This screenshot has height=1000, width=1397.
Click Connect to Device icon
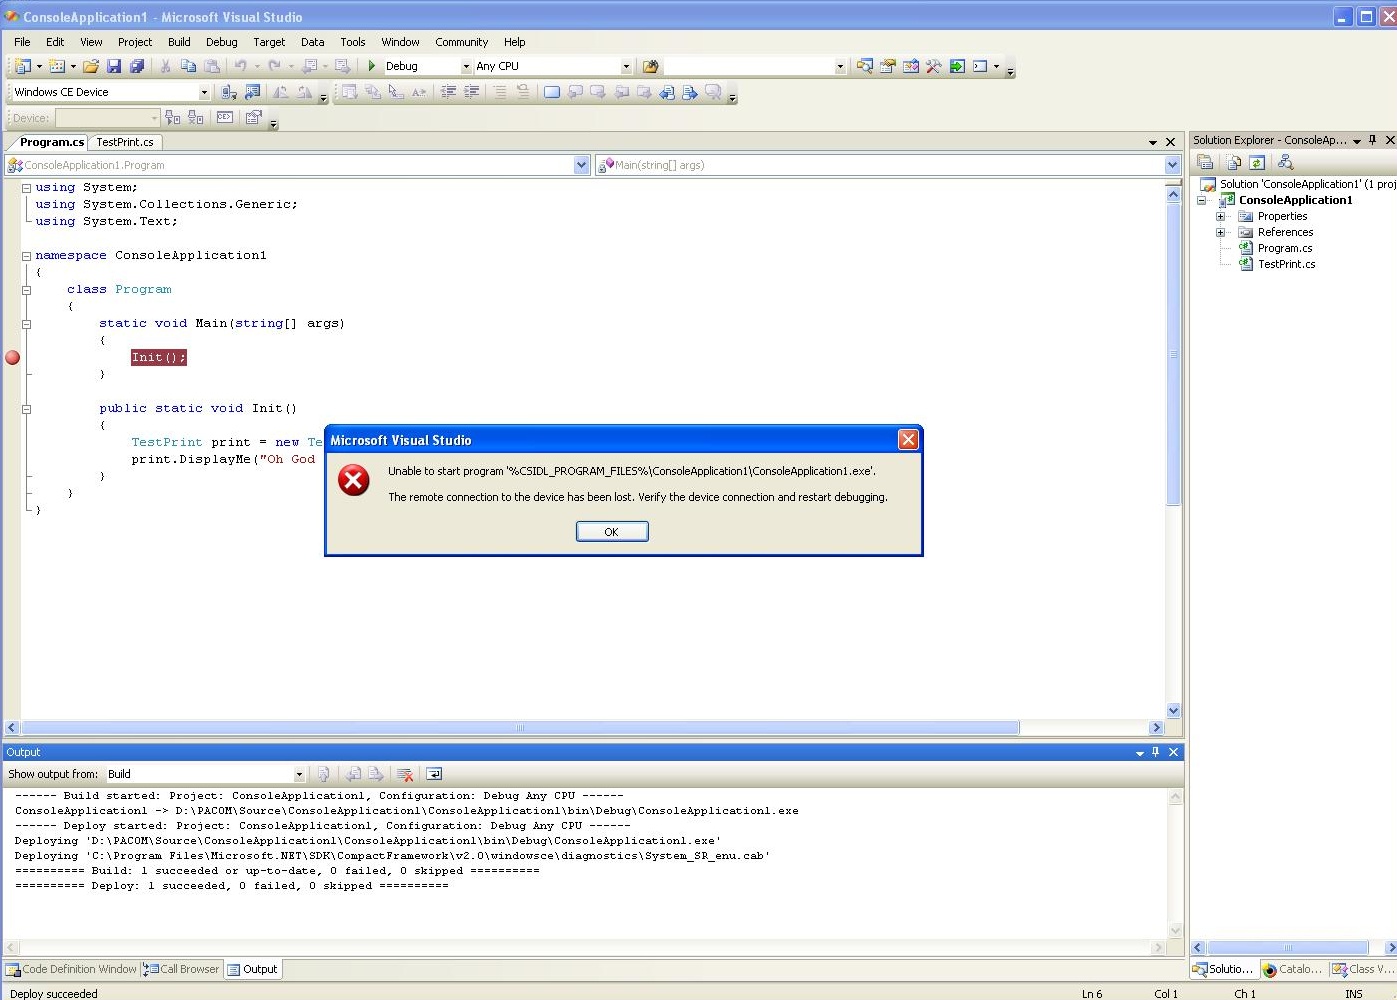pyautogui.click(x=229, y=92)
